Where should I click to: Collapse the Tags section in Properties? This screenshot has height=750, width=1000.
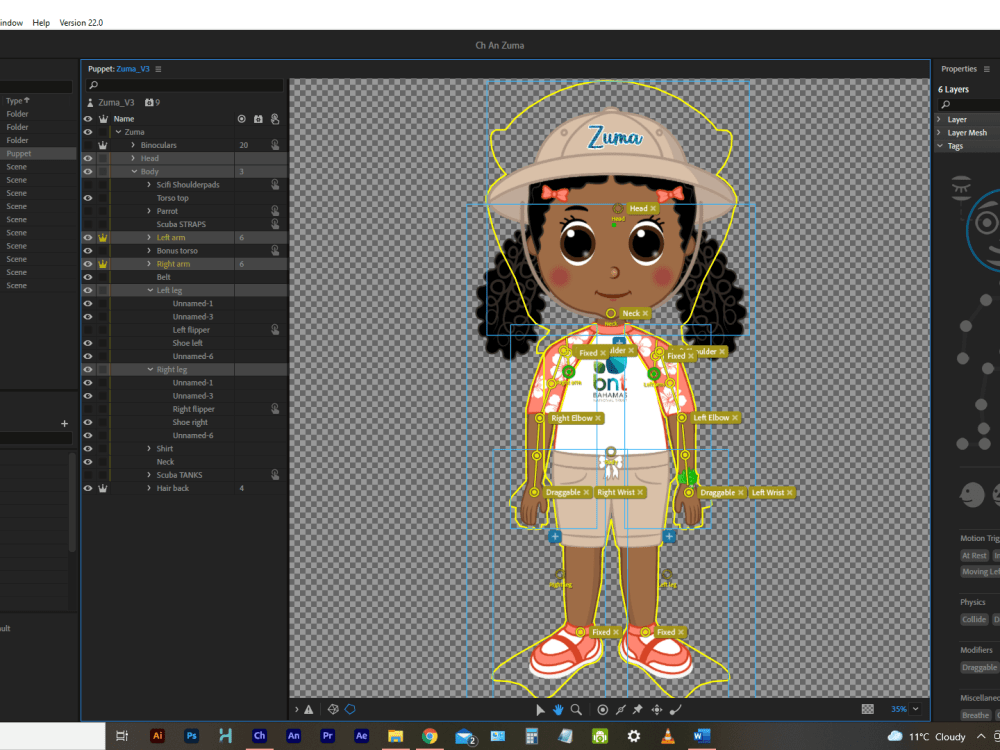click(x=939, y=146)
